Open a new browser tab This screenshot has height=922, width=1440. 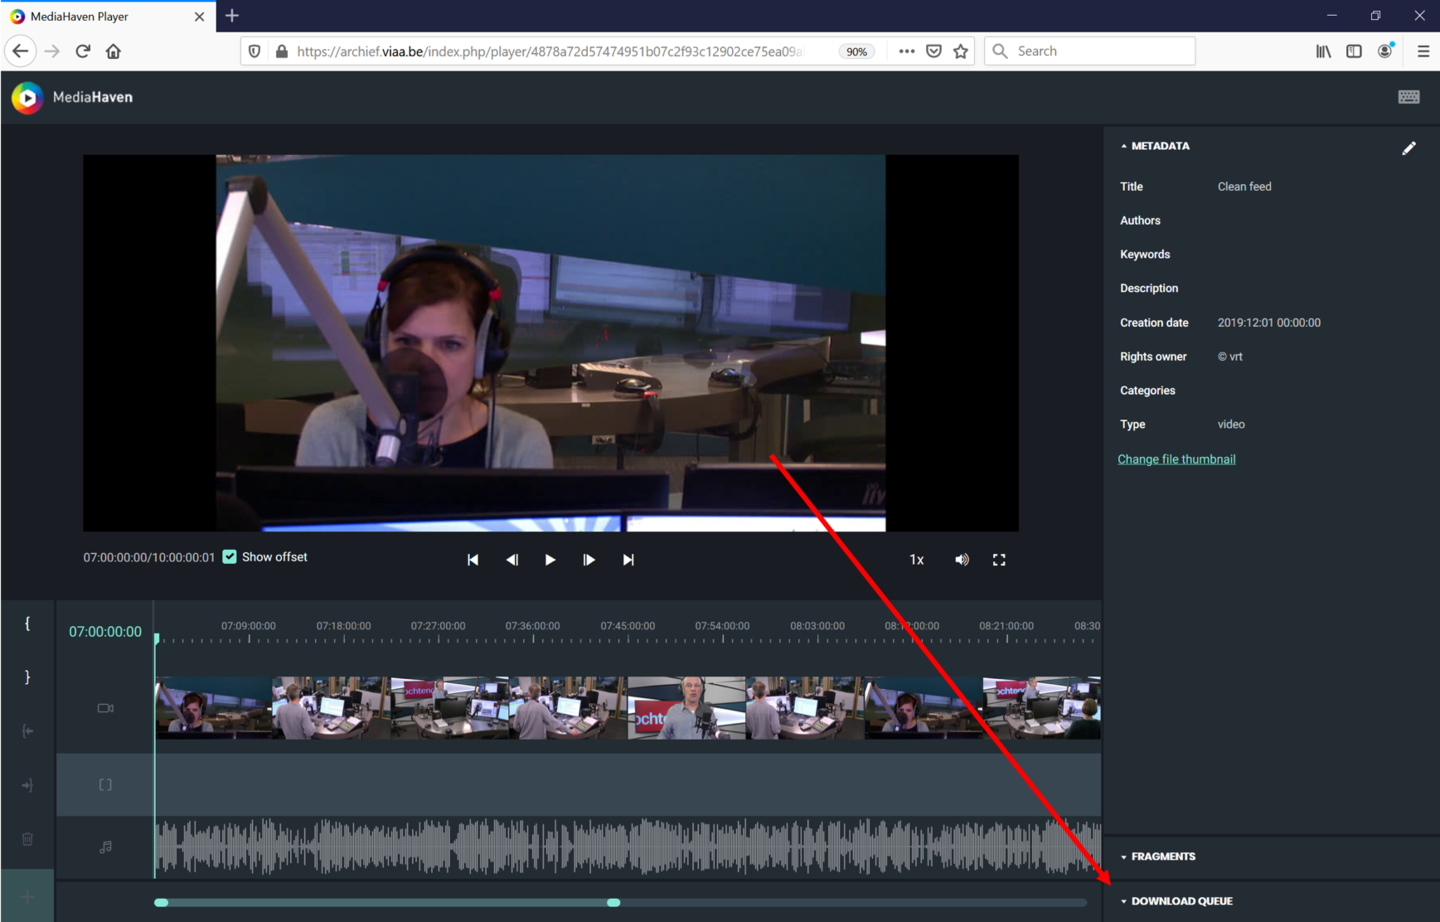[x=232, y=16]
